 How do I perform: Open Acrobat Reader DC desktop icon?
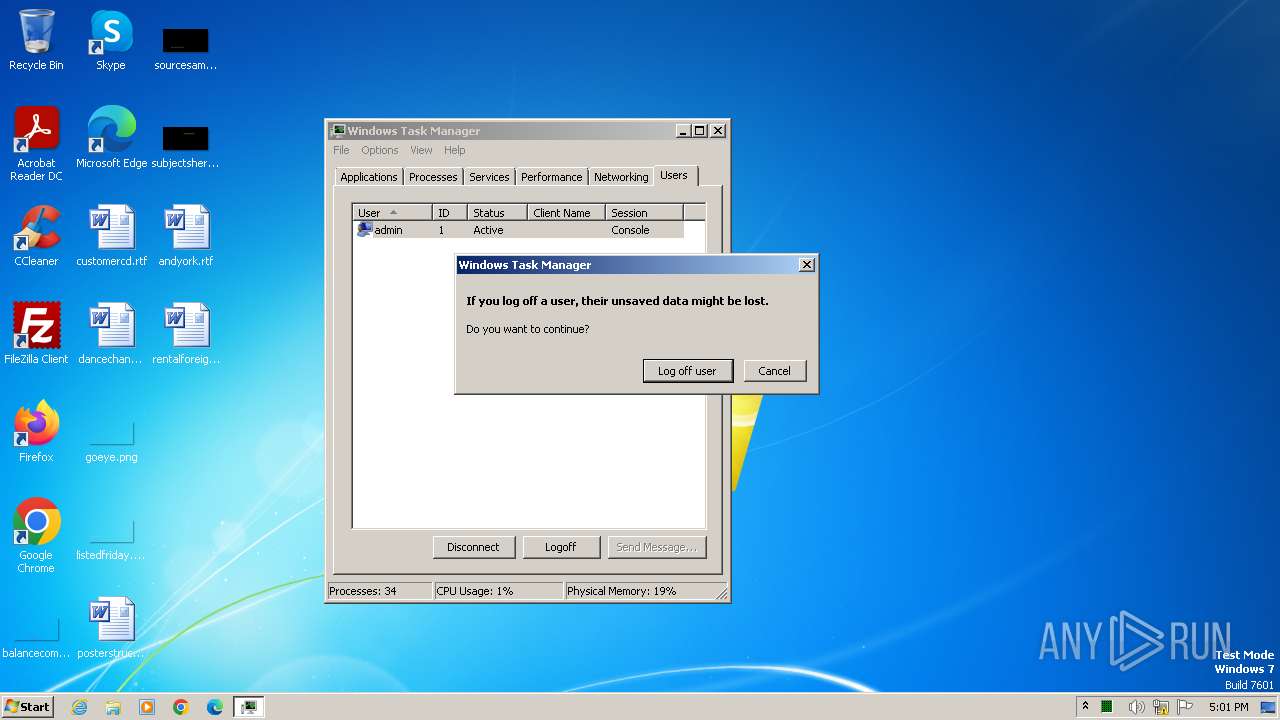coord(36,144)
